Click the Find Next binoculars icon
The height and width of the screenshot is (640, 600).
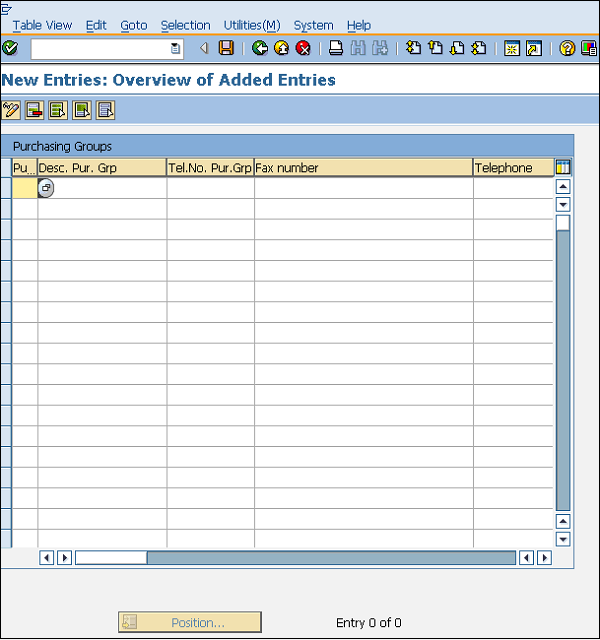pos(380,48)
